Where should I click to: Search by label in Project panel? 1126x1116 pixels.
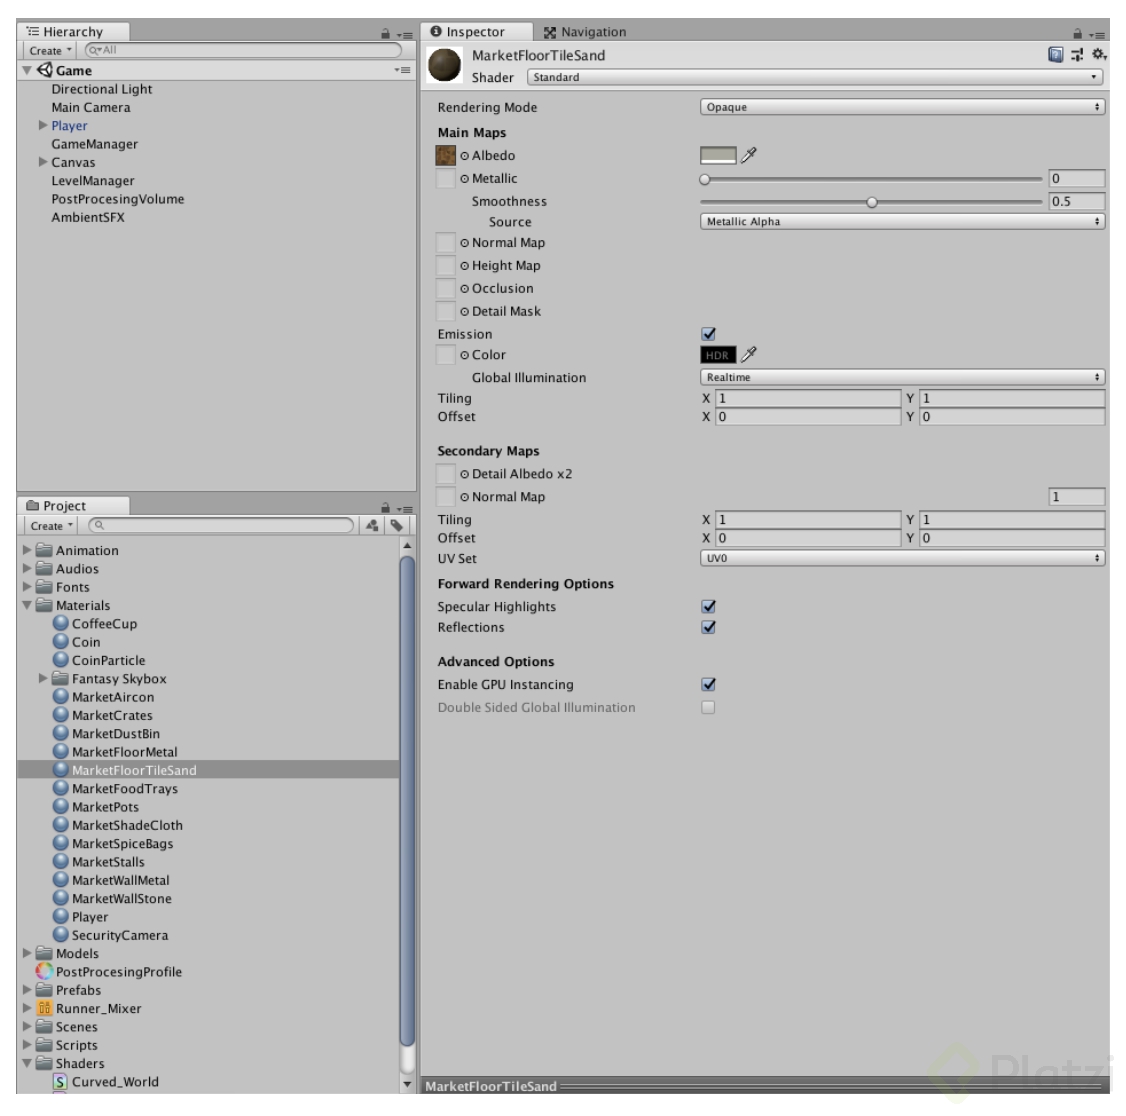[x=396, y=526]
